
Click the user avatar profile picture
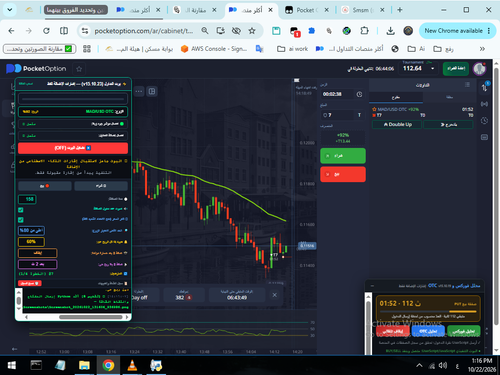479,69
